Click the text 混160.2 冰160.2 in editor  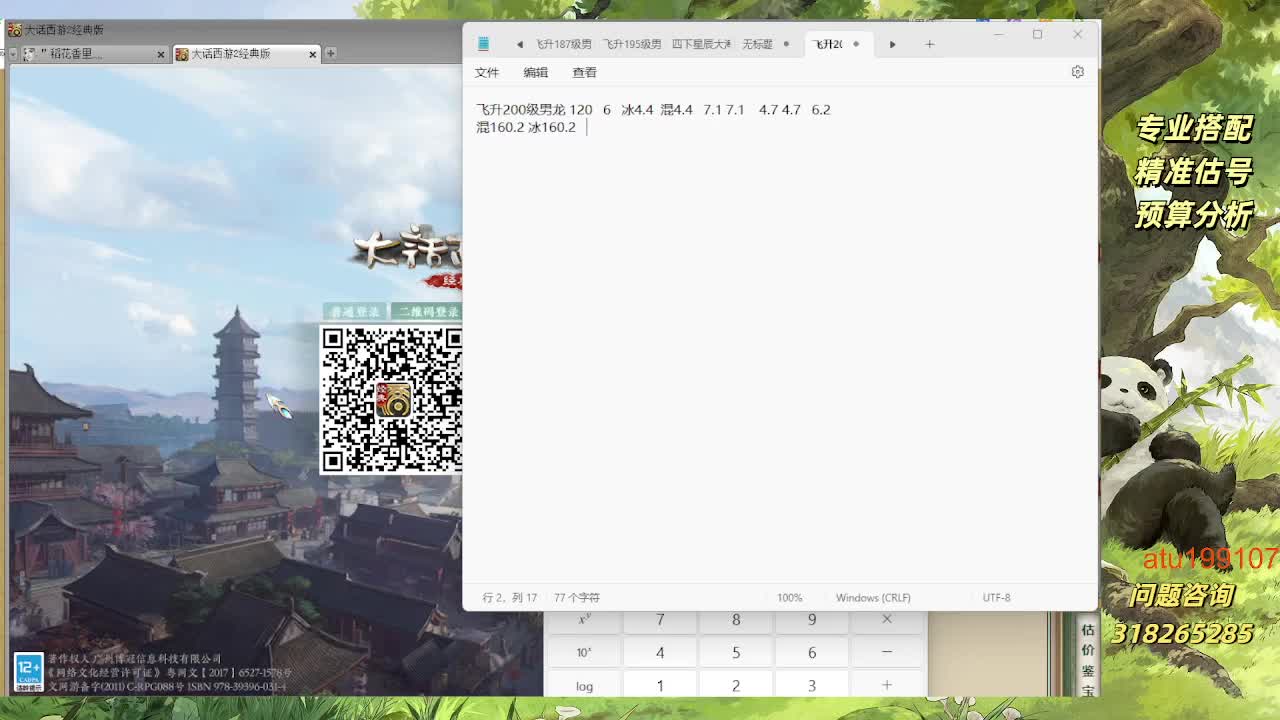click(526, 128)
